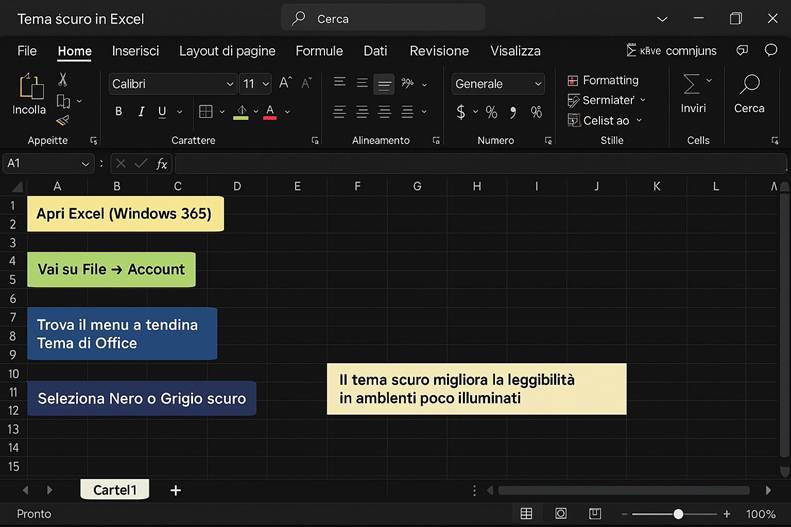Click the Incolla paste icon

pyautogui.click(x=31, y=86)
